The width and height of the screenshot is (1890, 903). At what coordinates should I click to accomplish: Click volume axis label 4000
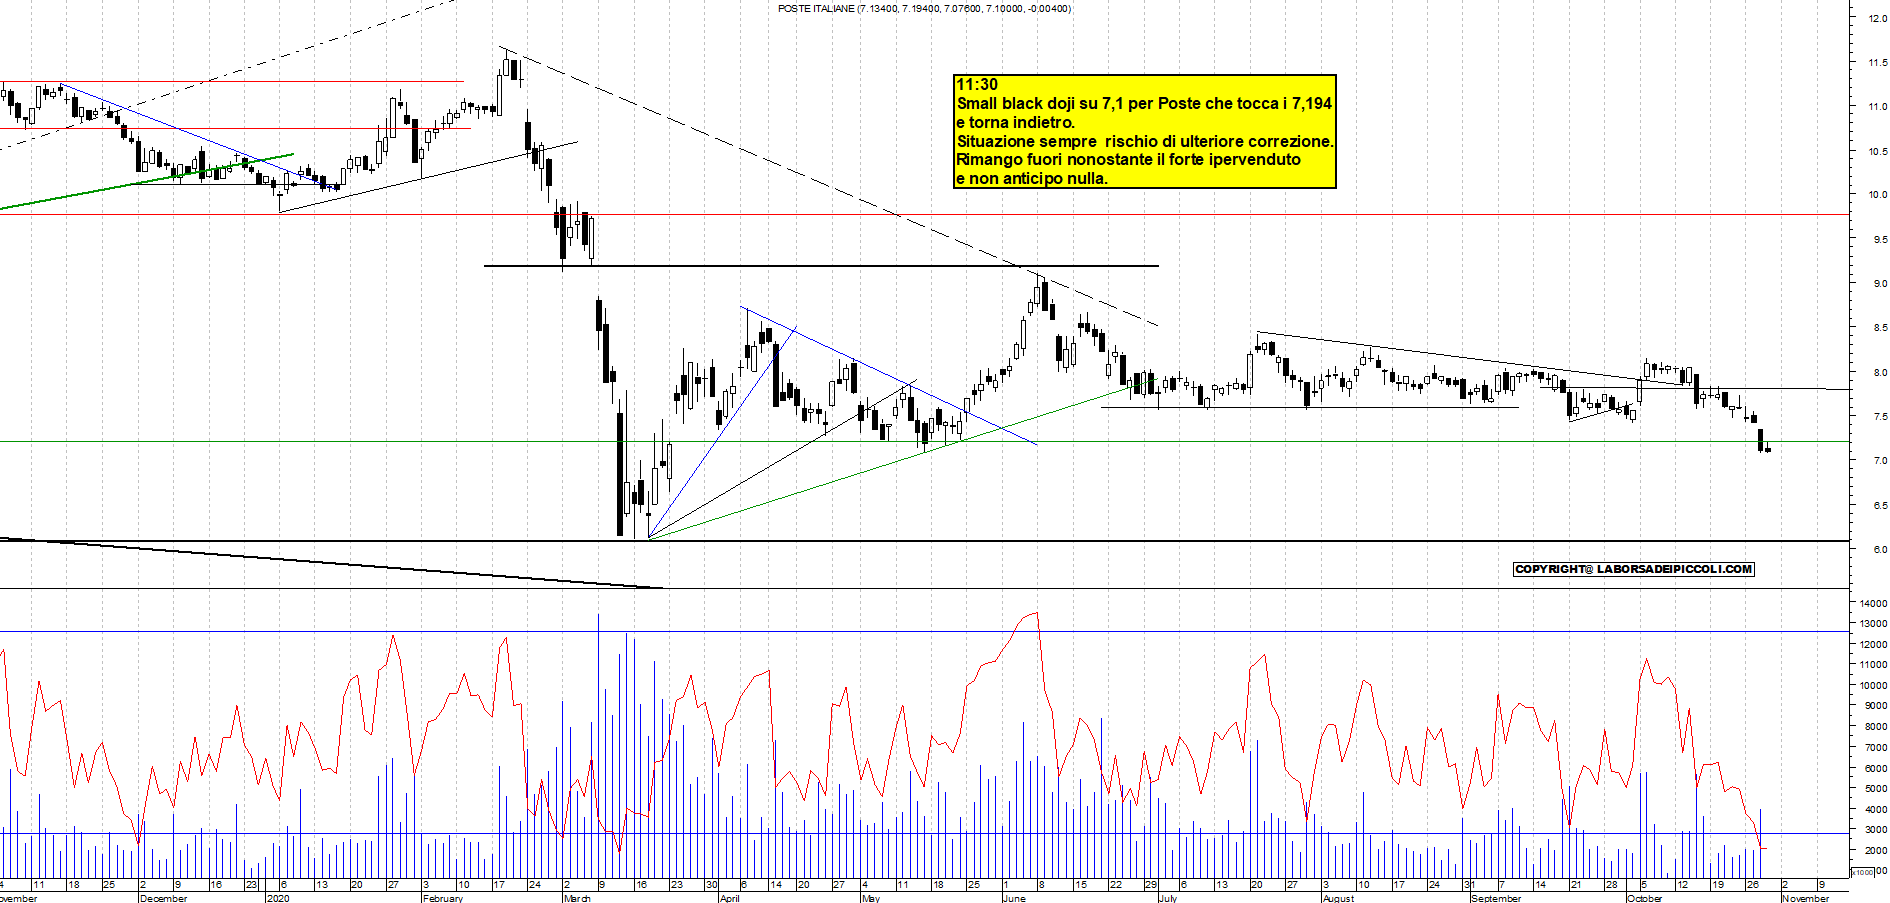[x=1875, y=809]
